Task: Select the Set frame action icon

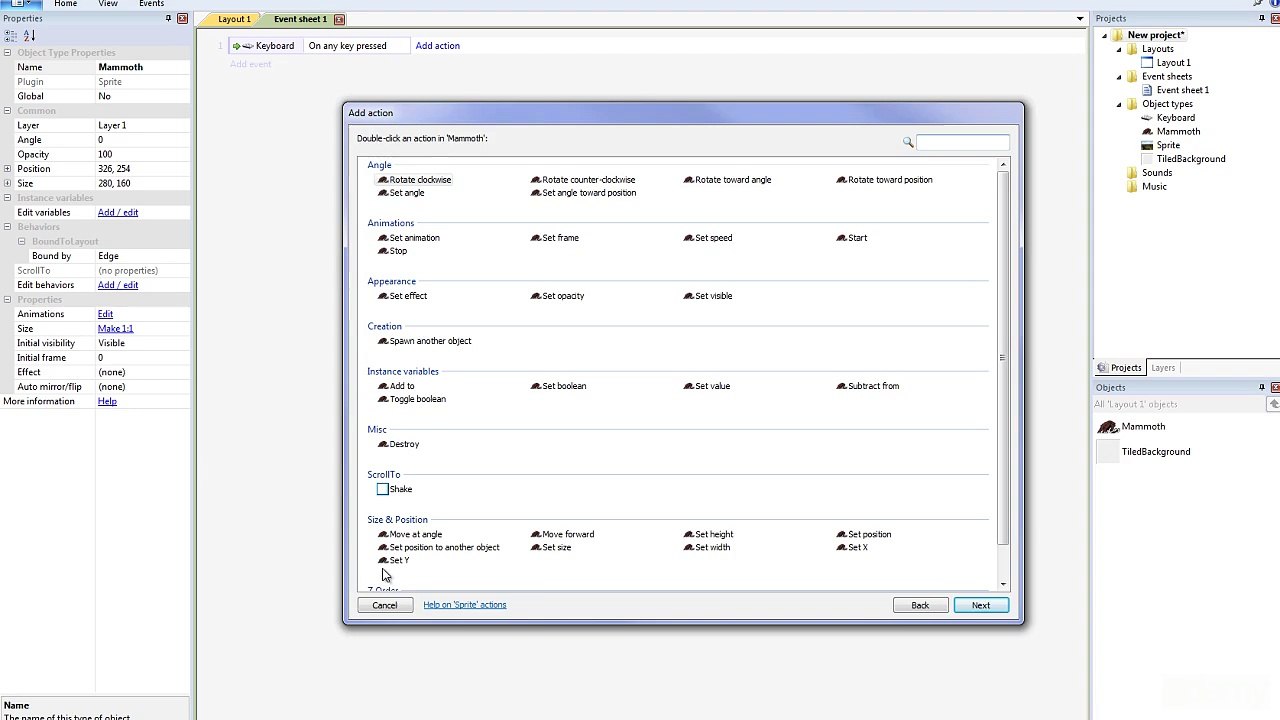Action: pyautogui.click(x=535, y=238)
